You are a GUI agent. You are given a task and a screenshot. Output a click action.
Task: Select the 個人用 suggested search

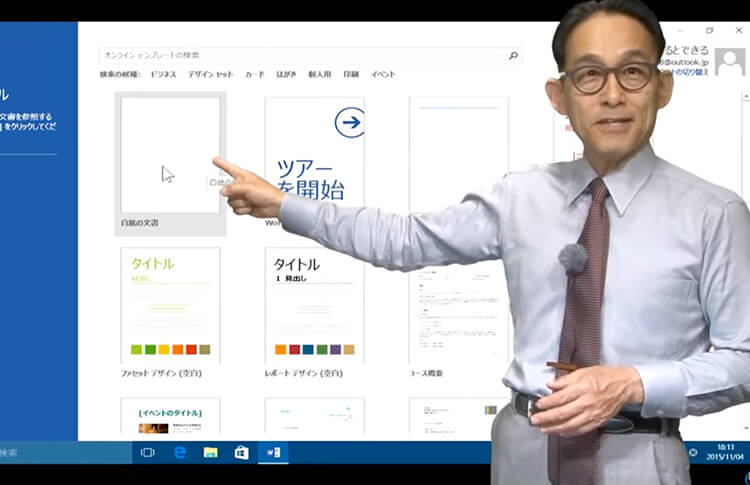[320, 74]
